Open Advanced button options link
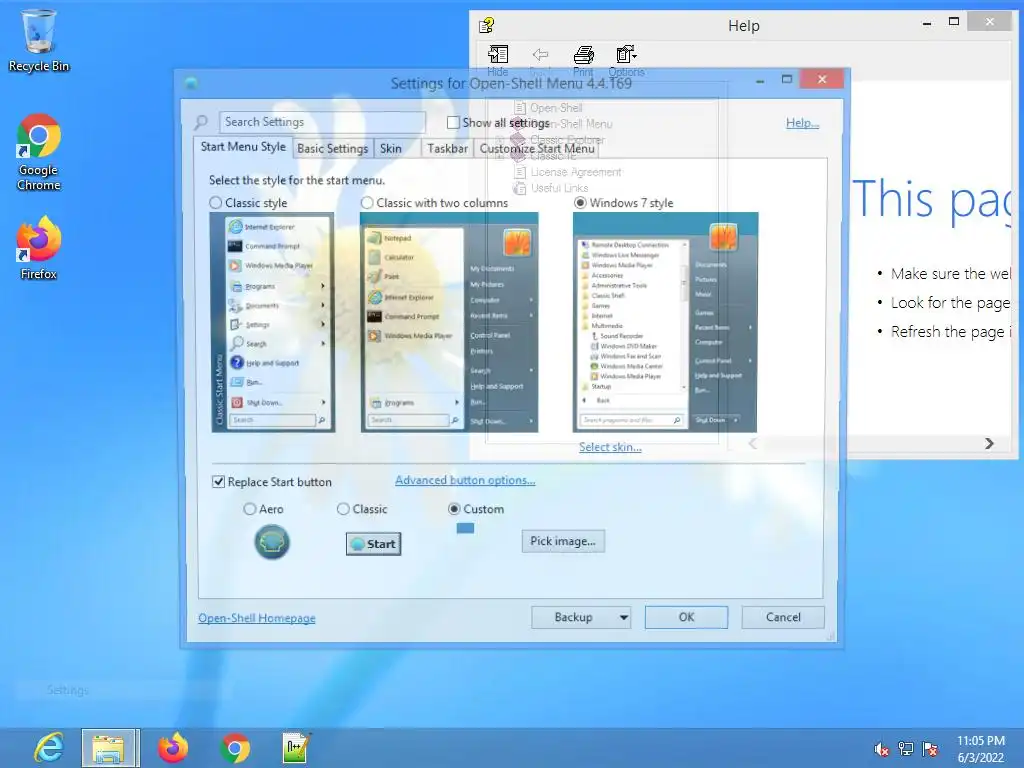 465,480
